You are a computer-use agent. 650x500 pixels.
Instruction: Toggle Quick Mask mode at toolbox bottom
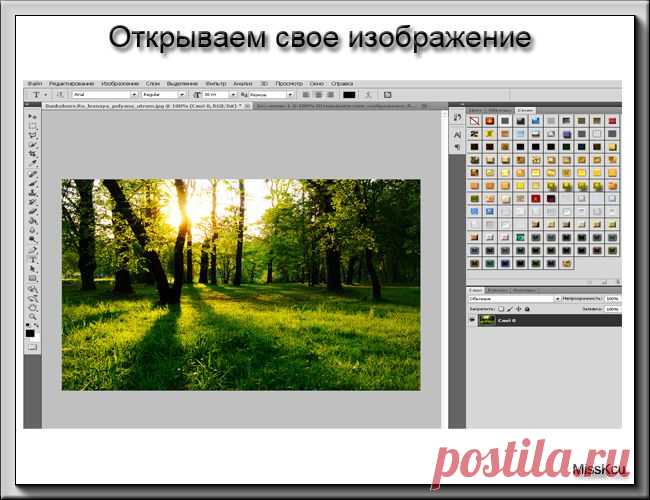click(x=32, y=347)
